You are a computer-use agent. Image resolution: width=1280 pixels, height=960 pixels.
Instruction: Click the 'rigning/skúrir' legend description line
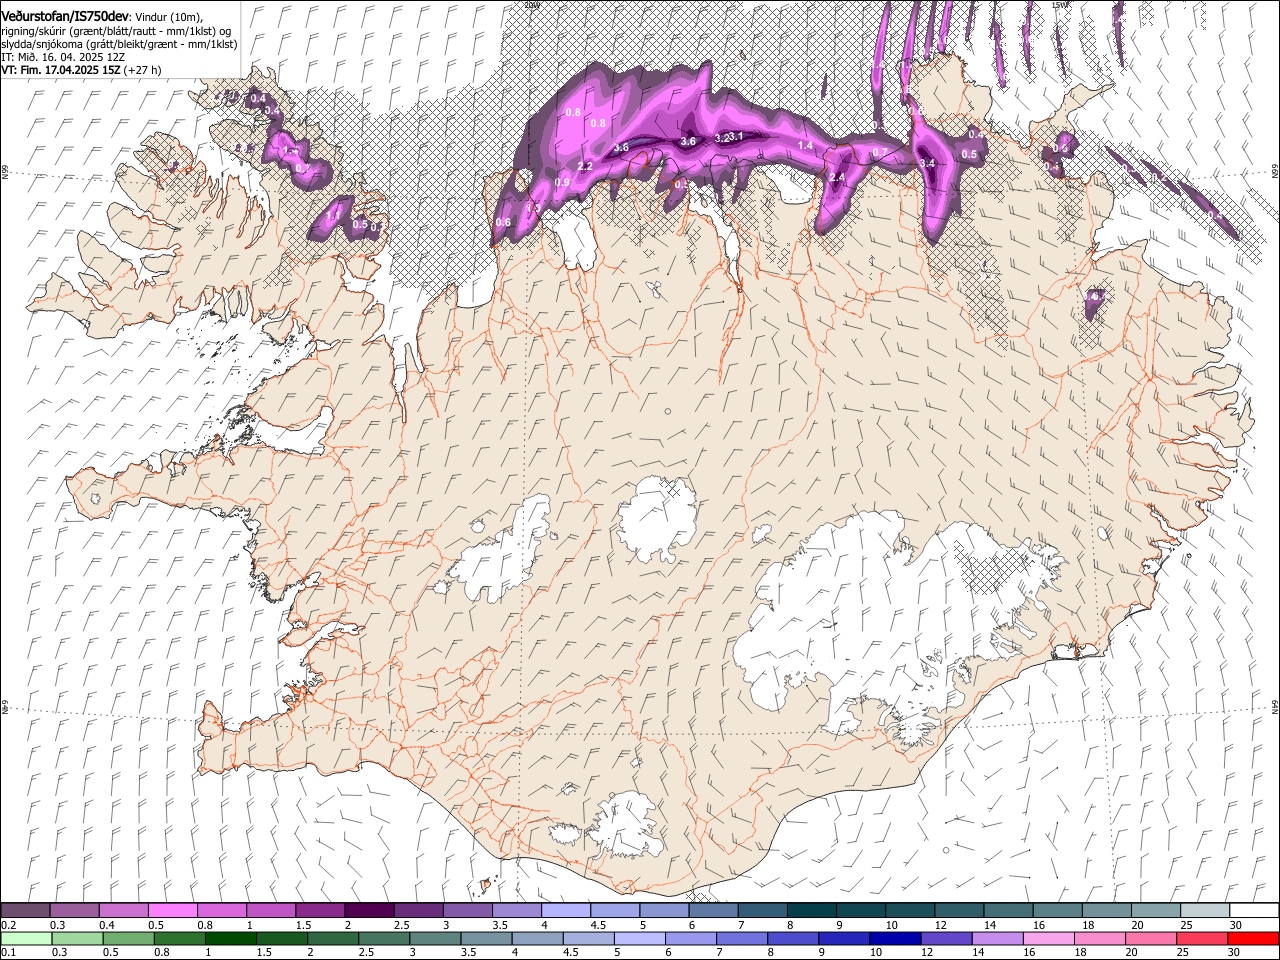pyautogui.click(x=117, y=31)
